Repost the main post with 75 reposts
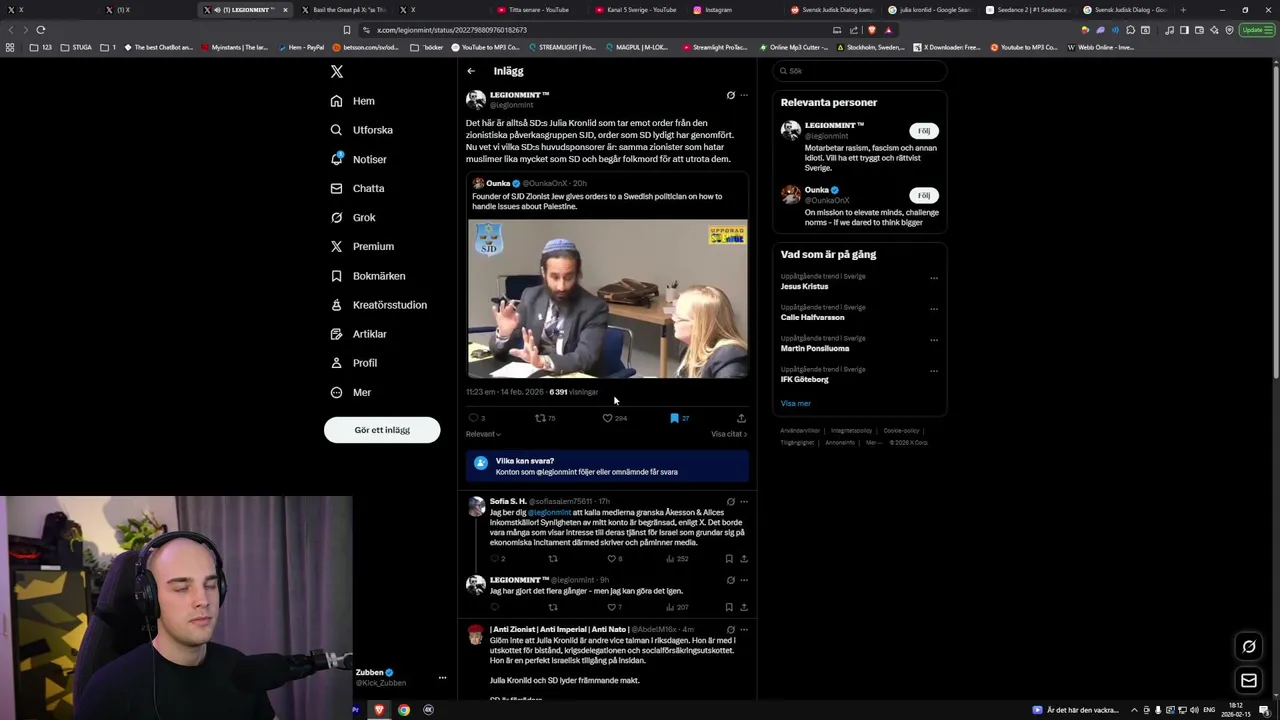Viewport: 1280px width, 720px height. tap(540, 418)
